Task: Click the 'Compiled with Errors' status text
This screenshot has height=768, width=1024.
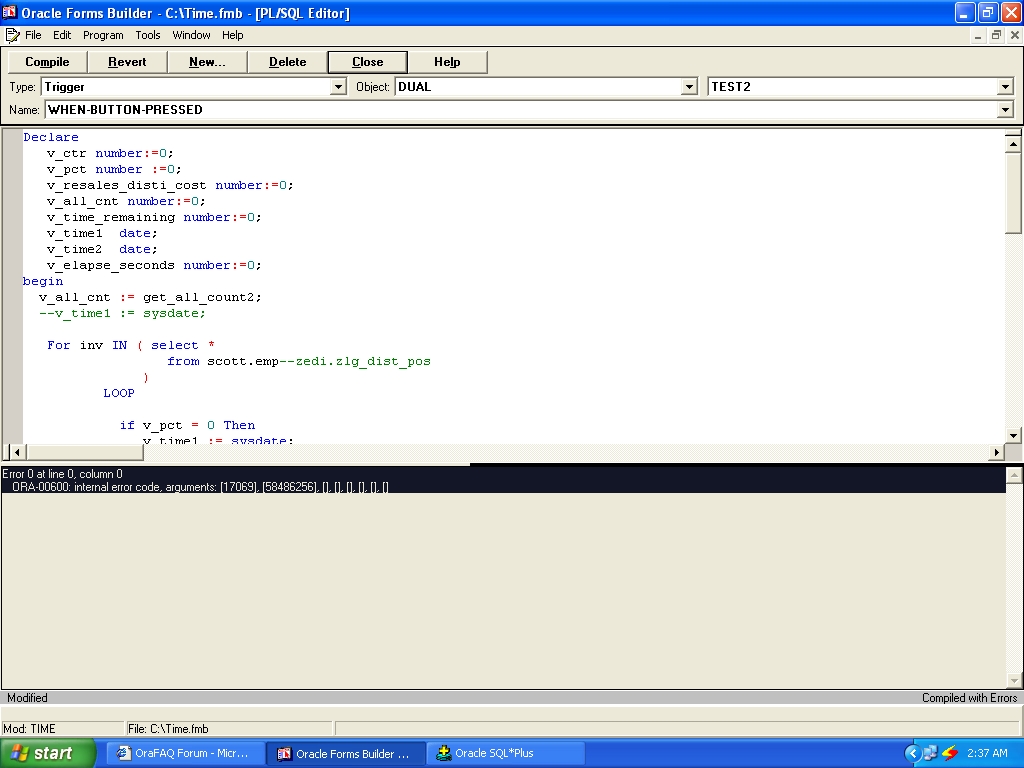Action: tap(969, 698)
